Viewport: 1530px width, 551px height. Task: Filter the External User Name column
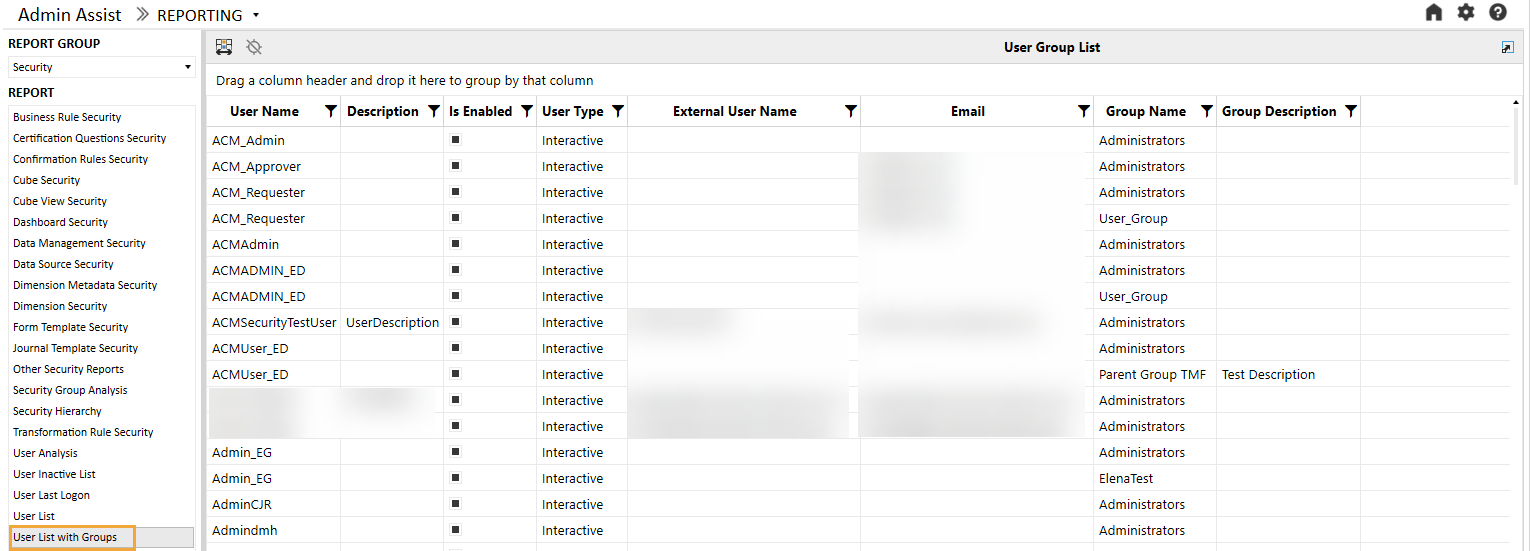[x=851, y=111]
